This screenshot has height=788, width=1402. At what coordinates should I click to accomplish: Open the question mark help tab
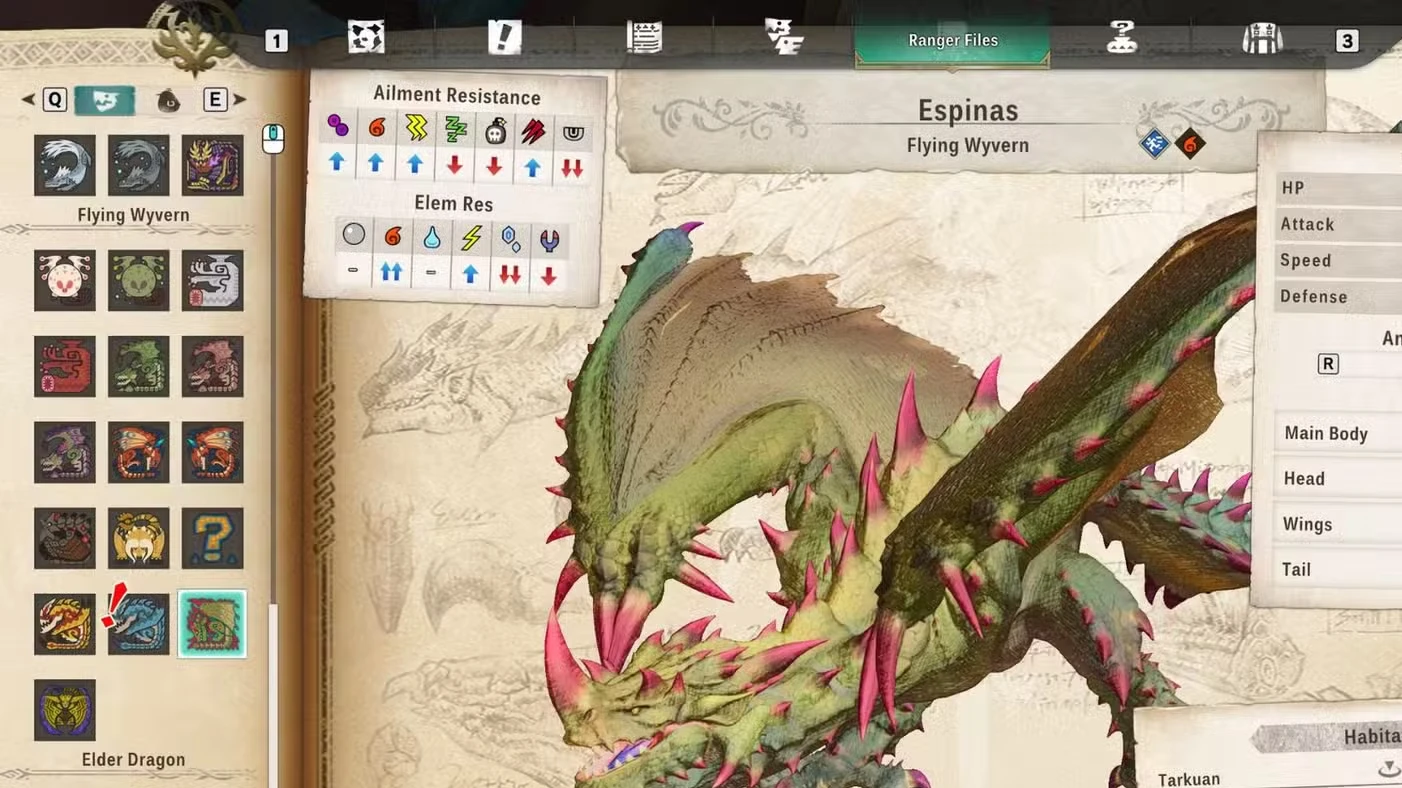(1122, 38)
